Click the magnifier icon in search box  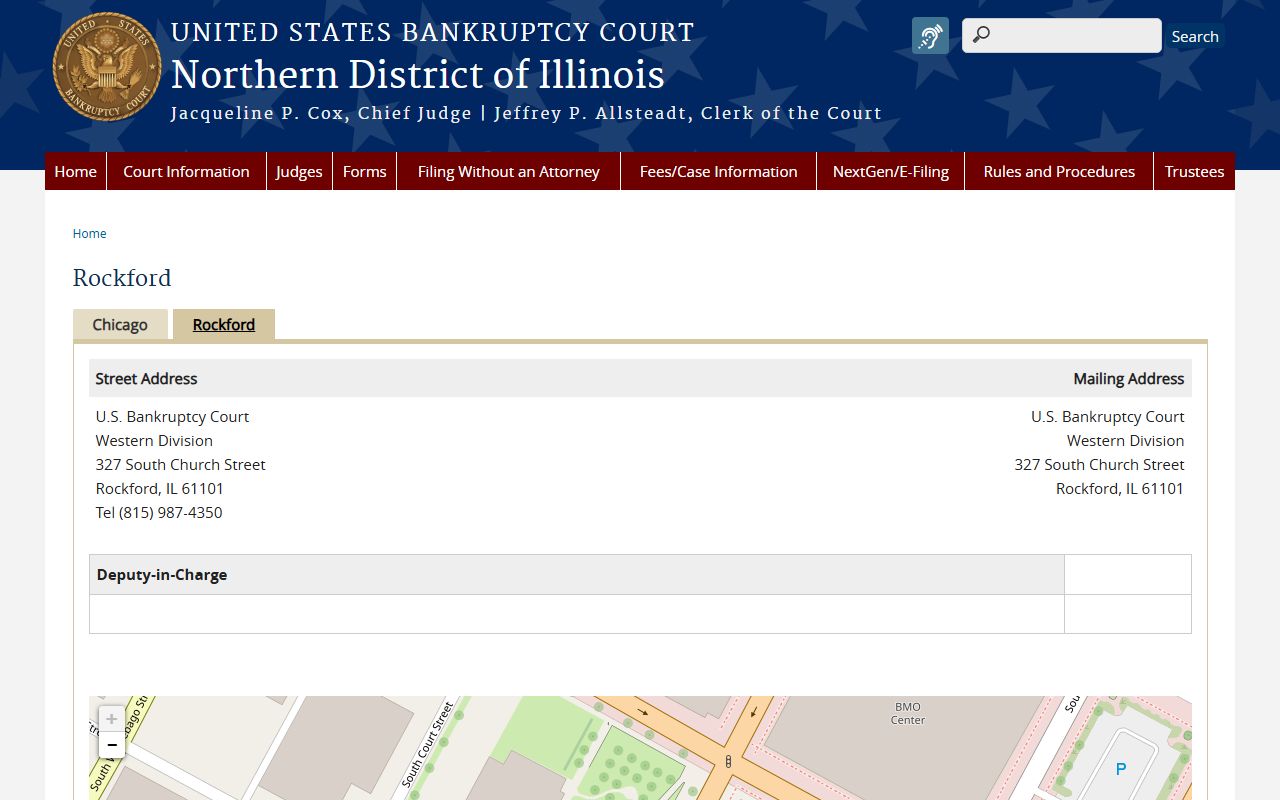[981, 35]
